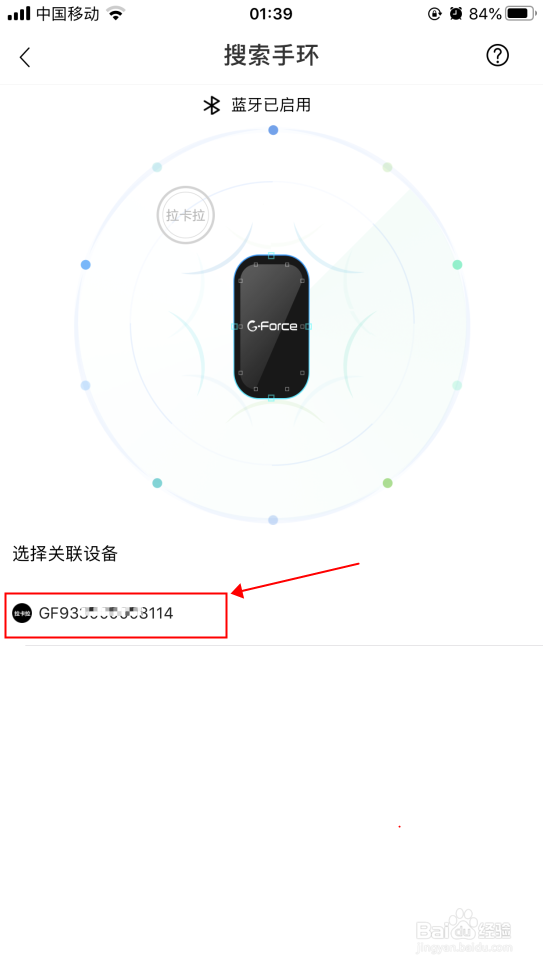Tap the rotation lock status icon

tap(435, 14)
